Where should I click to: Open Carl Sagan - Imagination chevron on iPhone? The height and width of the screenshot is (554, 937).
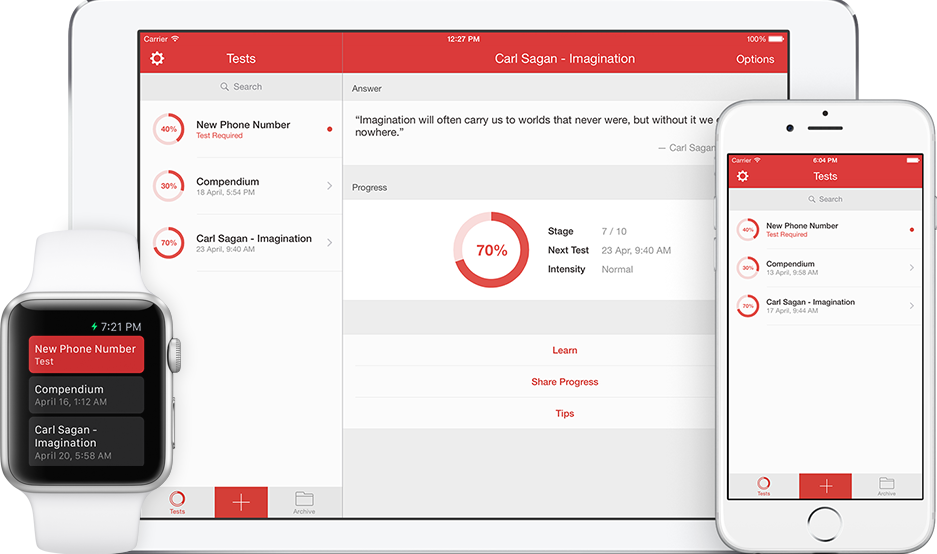(911, 305)
